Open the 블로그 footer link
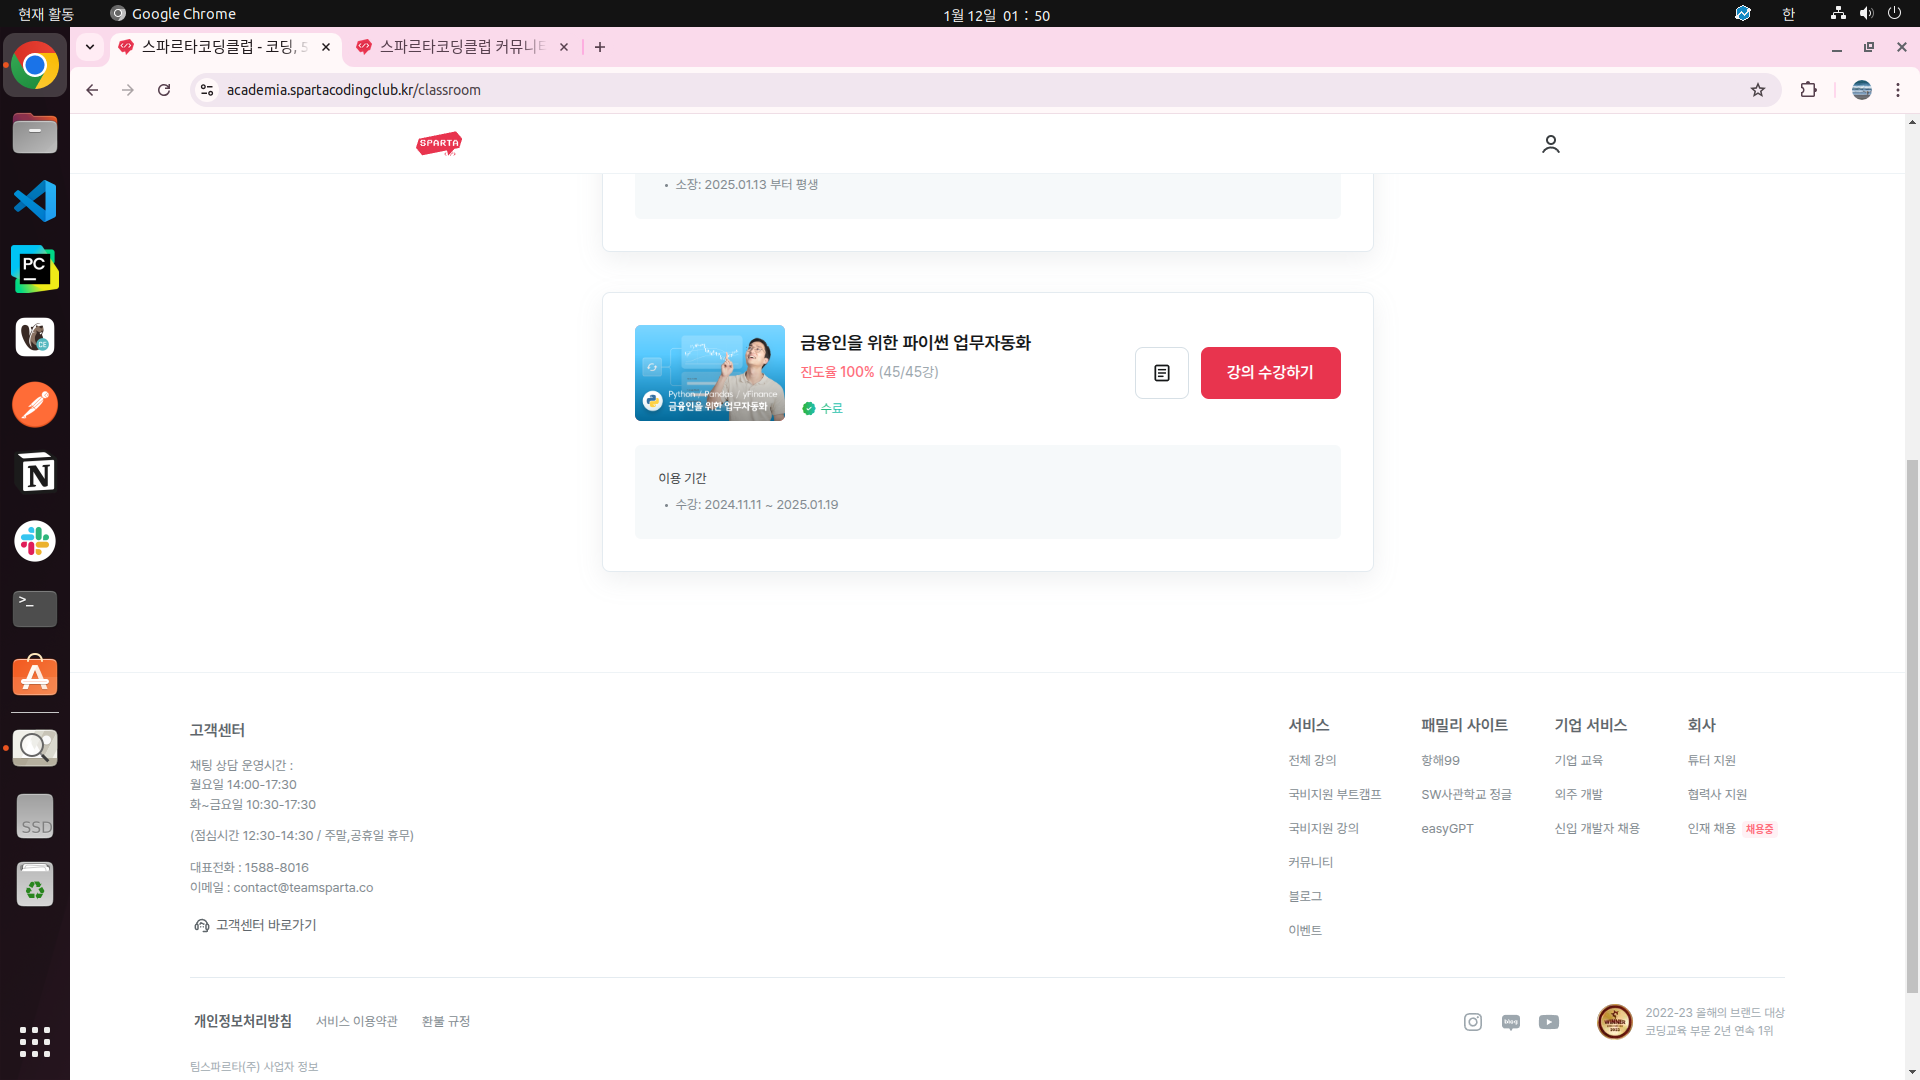 click(x=1305, y=897)
